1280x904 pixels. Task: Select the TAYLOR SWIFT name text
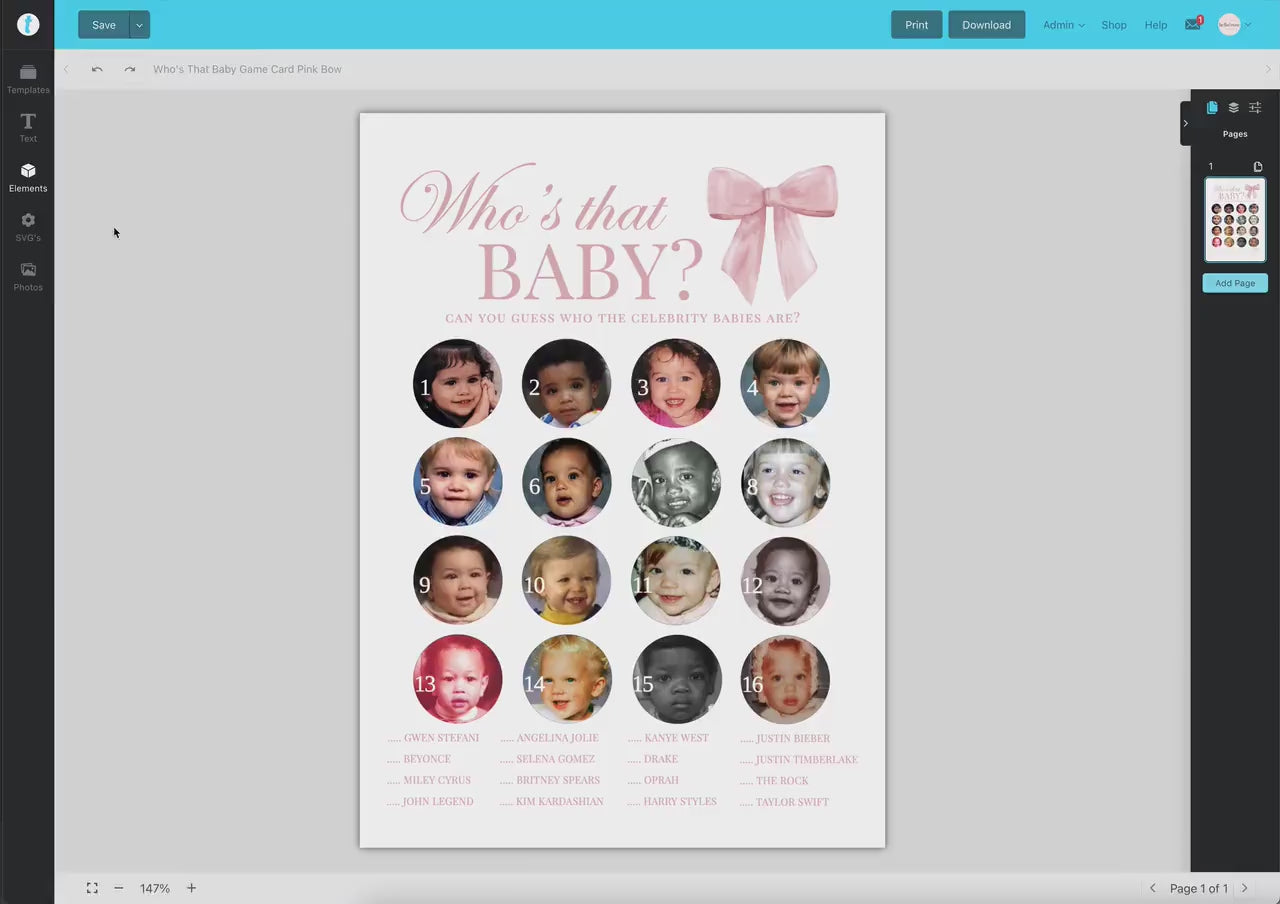(x=792, y=802)
